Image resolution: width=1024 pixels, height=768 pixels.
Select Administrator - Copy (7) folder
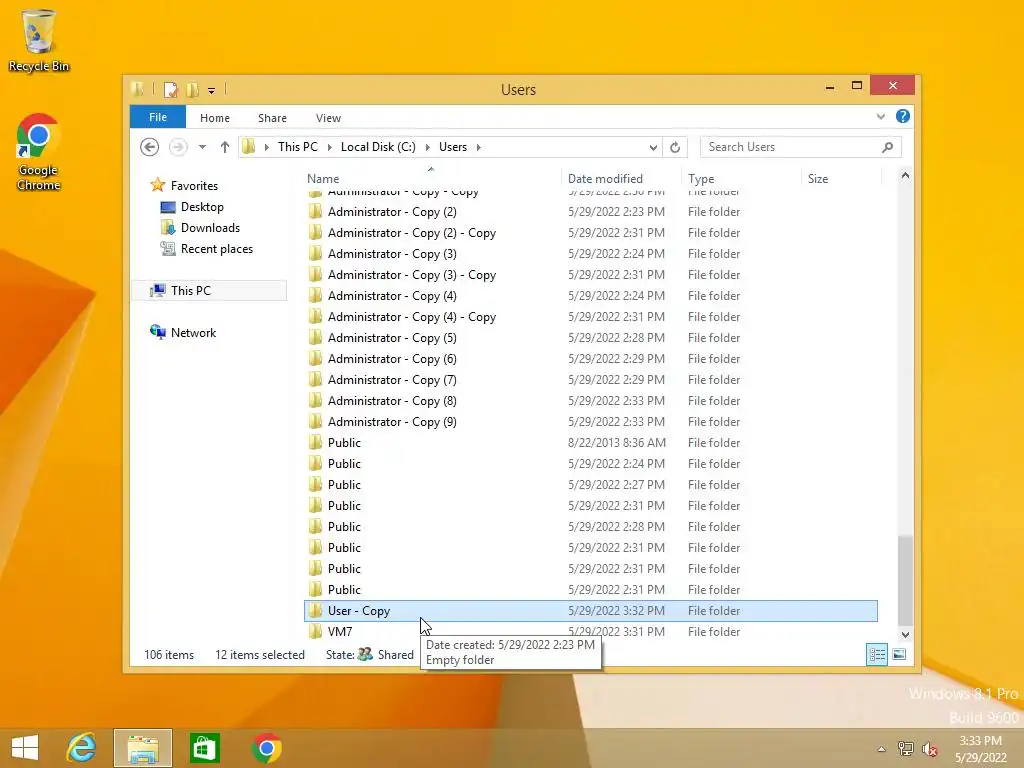pos(590,379)
